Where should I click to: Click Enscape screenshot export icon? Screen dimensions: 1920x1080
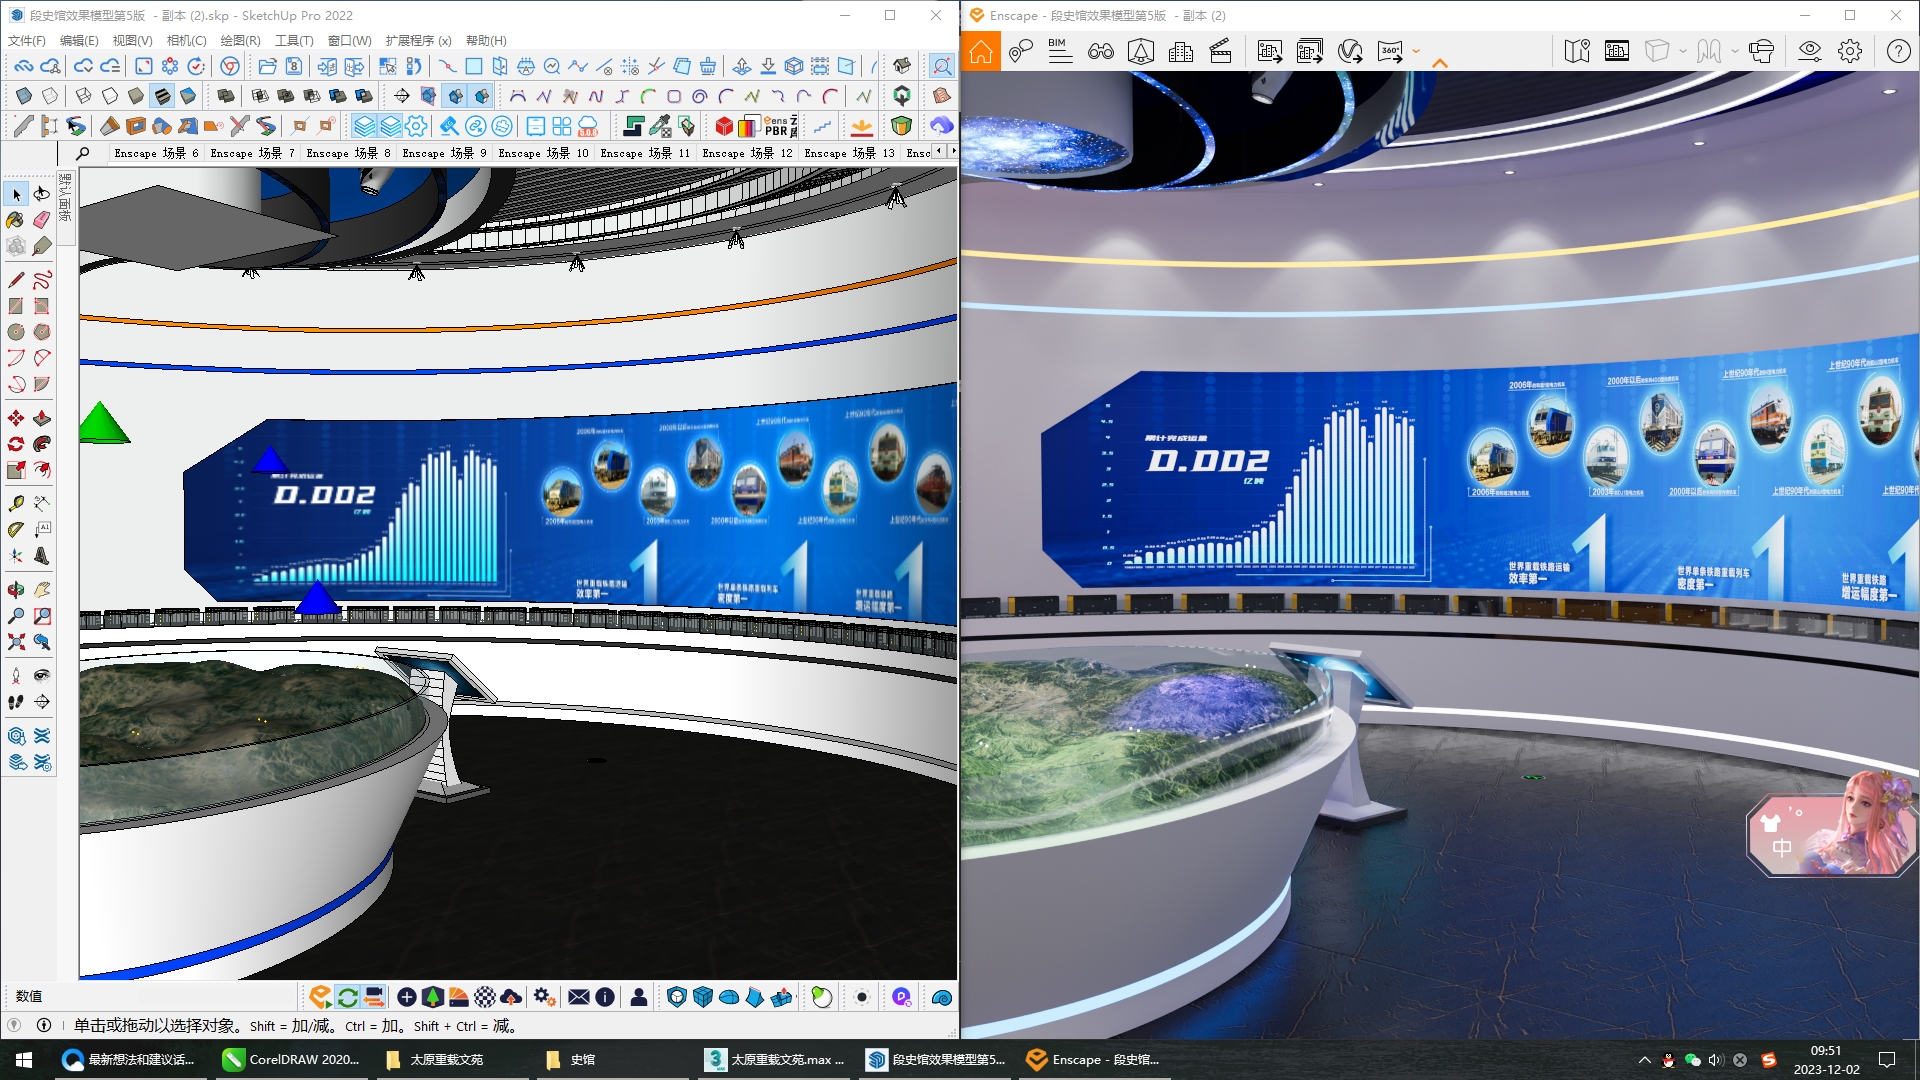tap(1269, 51)
